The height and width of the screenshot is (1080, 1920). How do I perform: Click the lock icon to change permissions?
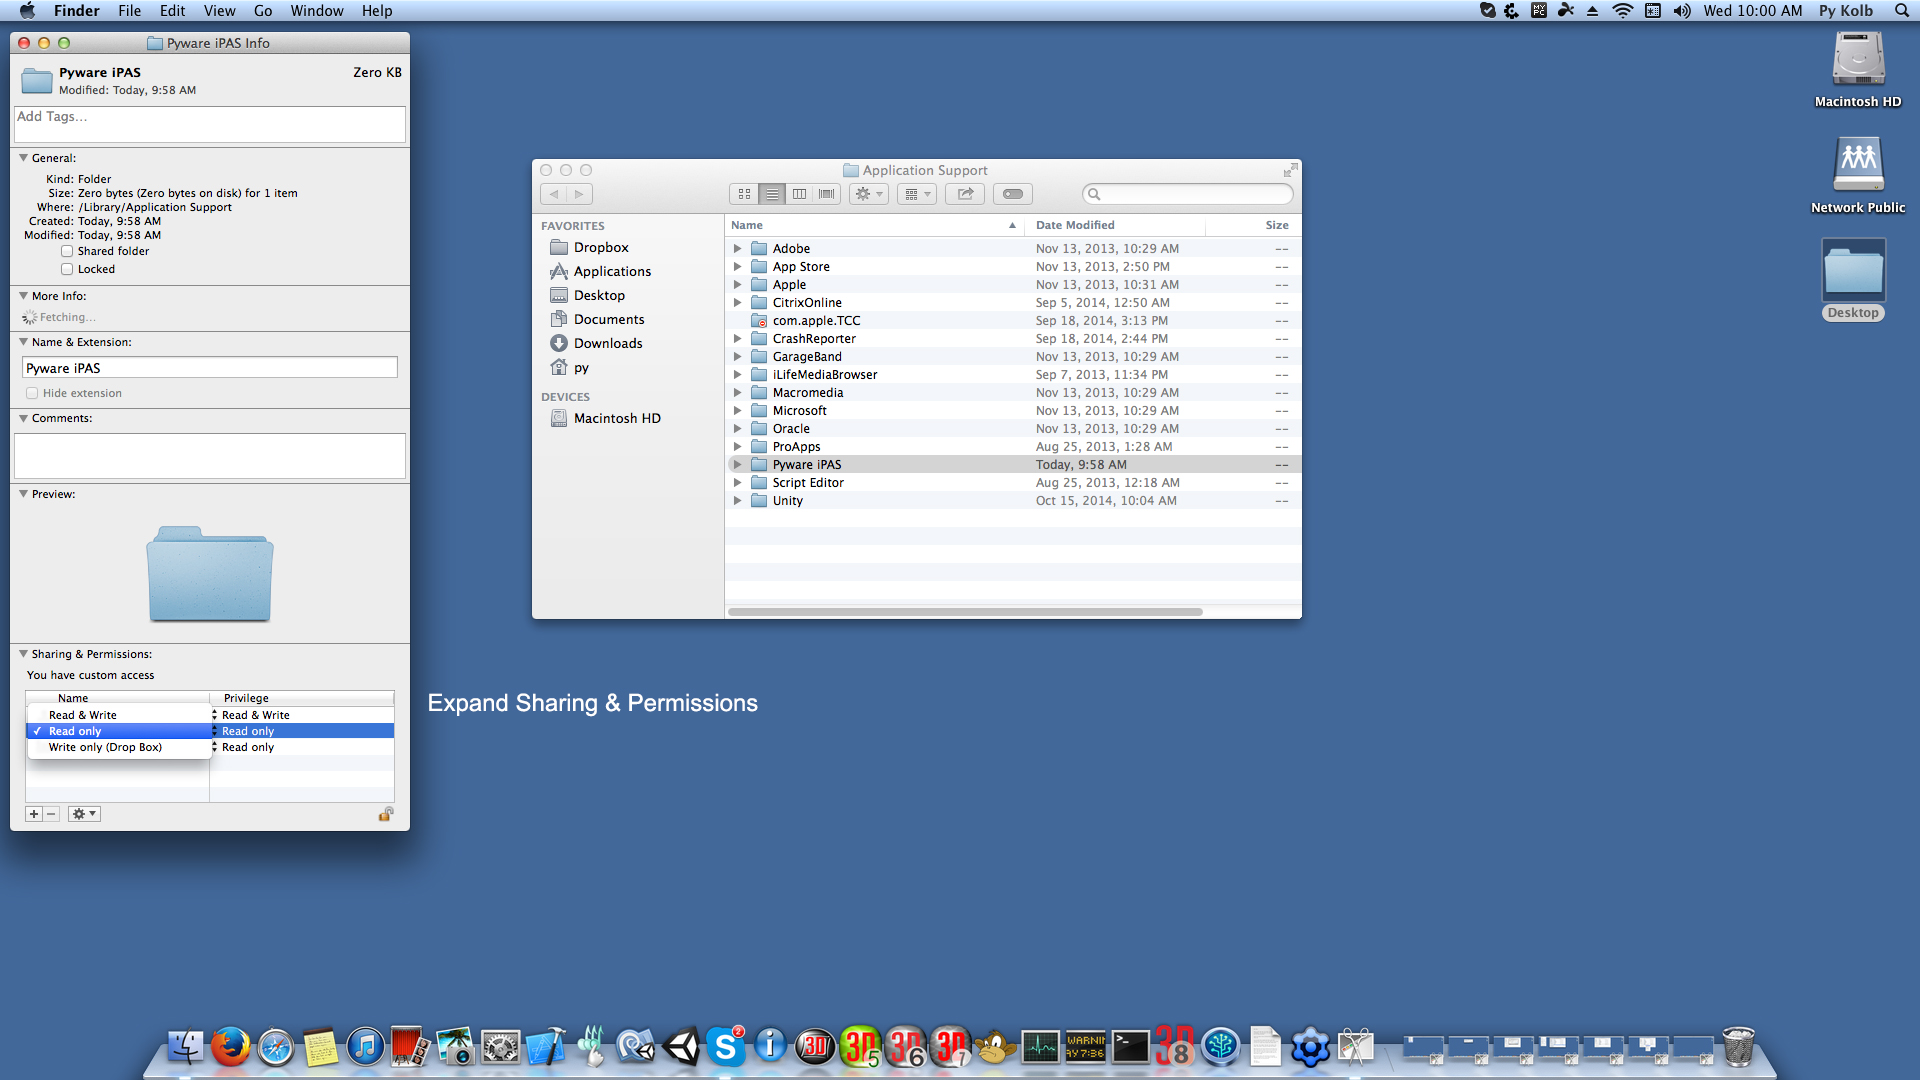[x=385, y=814]
